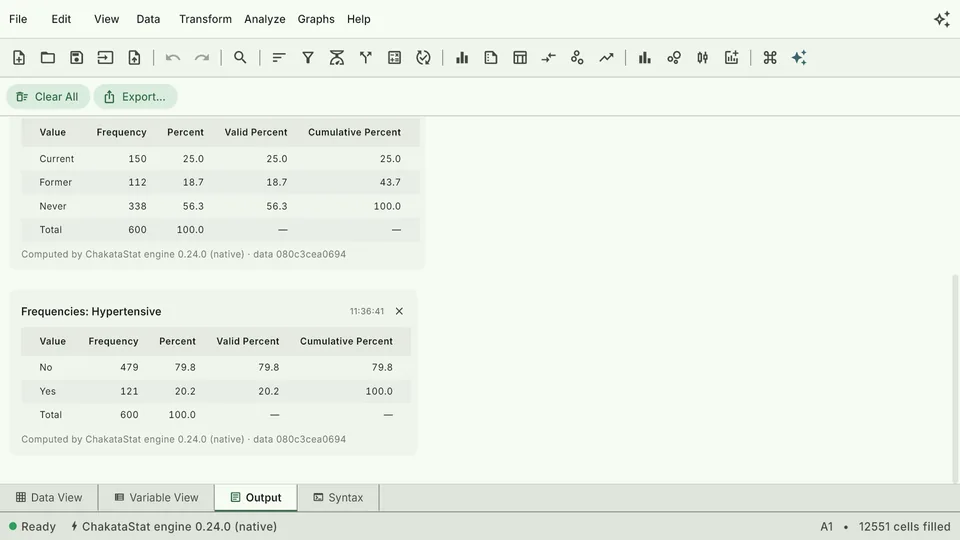This screenshot has height=540, width=960.
Task: Click the bubble scatter plot icon
Action: (673, 58)
